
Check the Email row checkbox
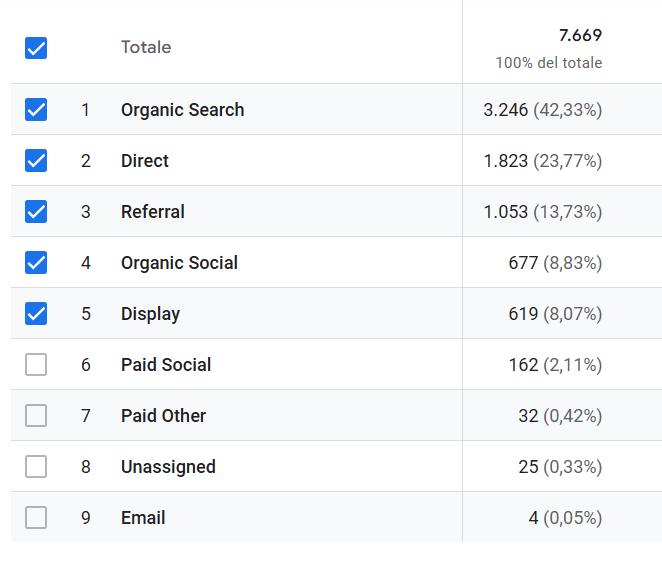pyautogui.click(x=36, y=518)
